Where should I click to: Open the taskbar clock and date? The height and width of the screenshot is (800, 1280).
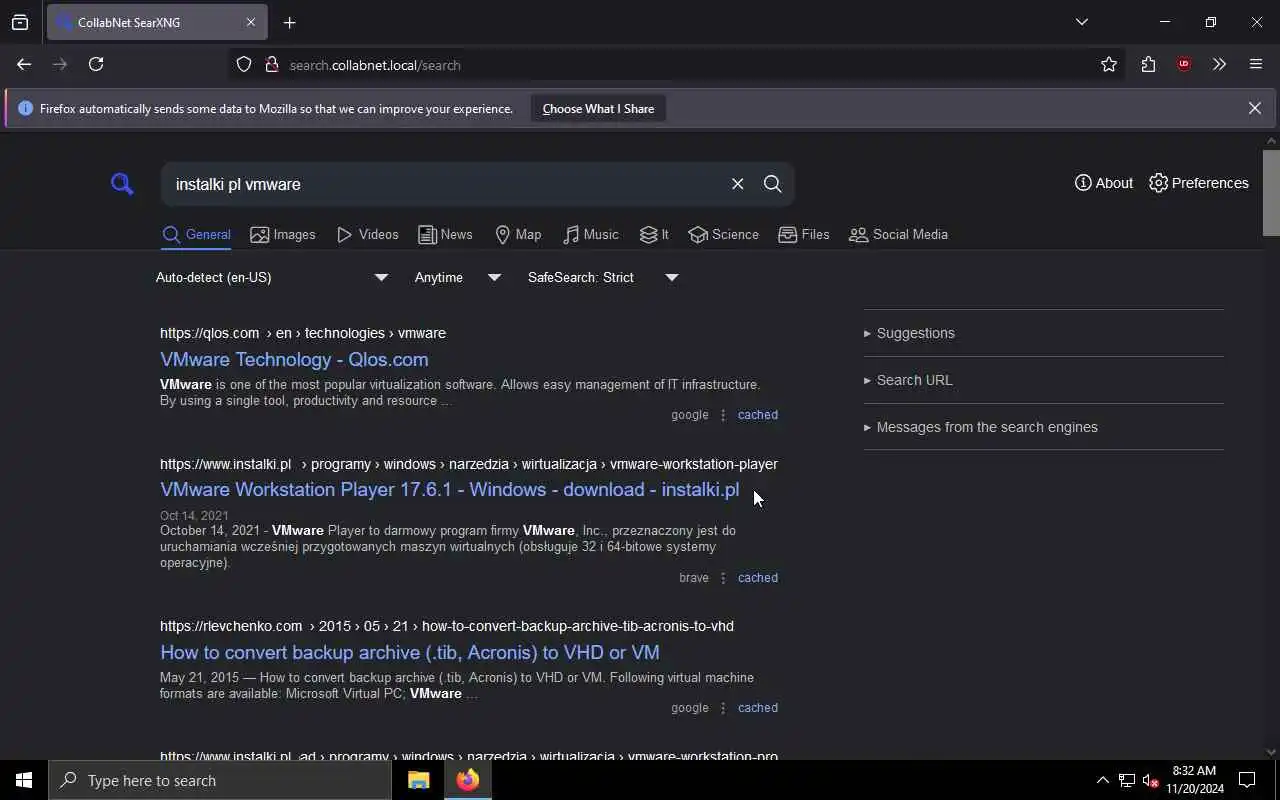point(1194,780)
